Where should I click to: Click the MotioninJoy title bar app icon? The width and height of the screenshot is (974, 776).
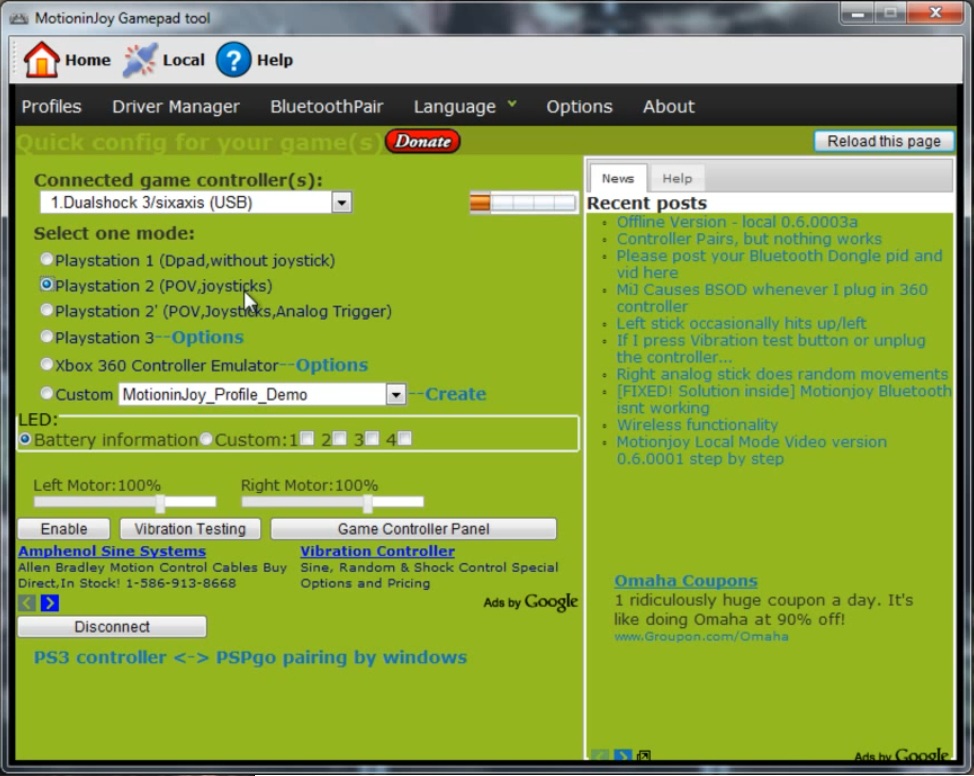(x=19, y=18)
